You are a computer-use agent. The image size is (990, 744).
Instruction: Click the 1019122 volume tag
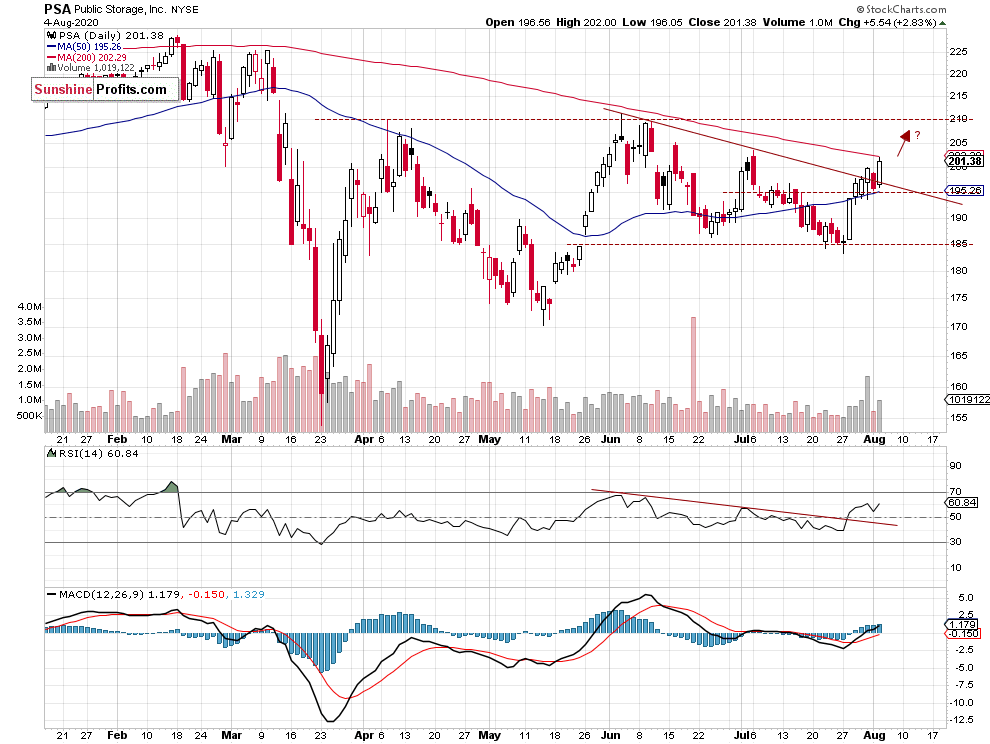coord(968,399)
